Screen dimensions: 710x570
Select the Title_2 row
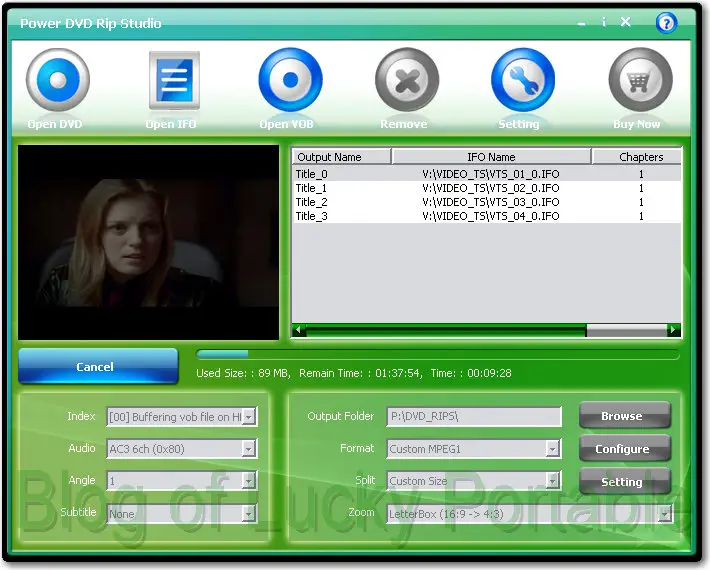[486, 202]
